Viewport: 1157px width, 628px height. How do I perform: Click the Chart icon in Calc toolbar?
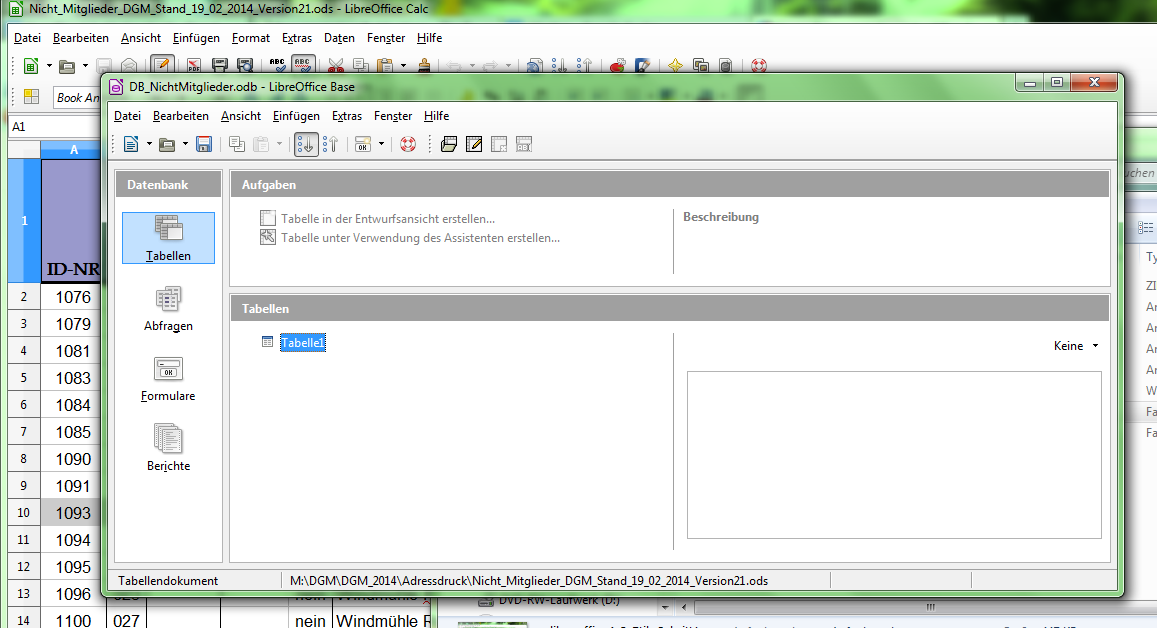(617, 66)
